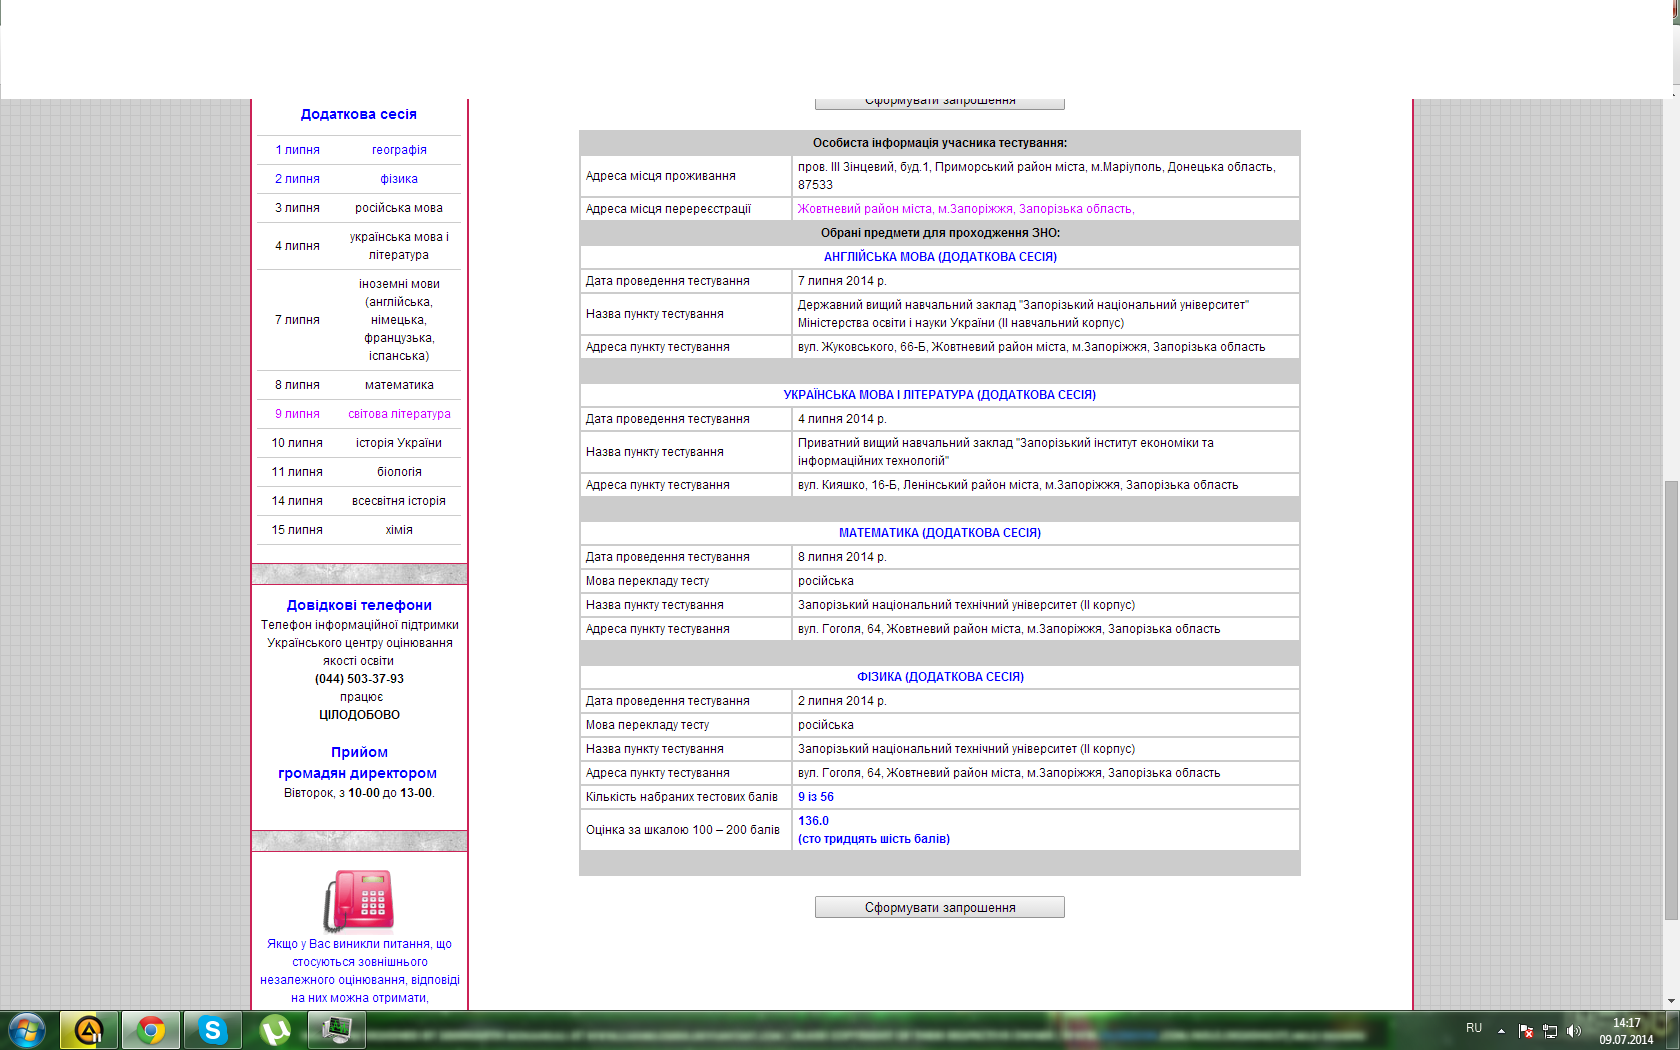
Task: Open Action Center flag icon
Action: (1526, 1031)
